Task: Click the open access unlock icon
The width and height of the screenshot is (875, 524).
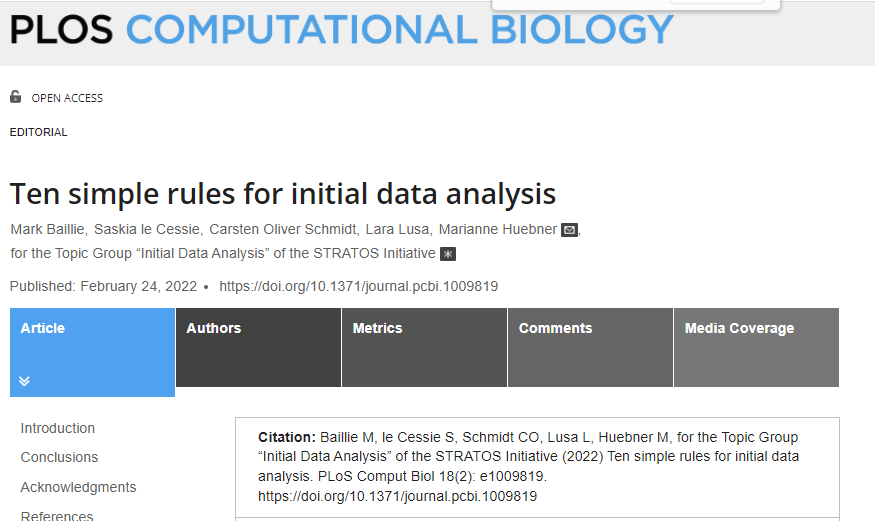Action: (x=15, y=97)
